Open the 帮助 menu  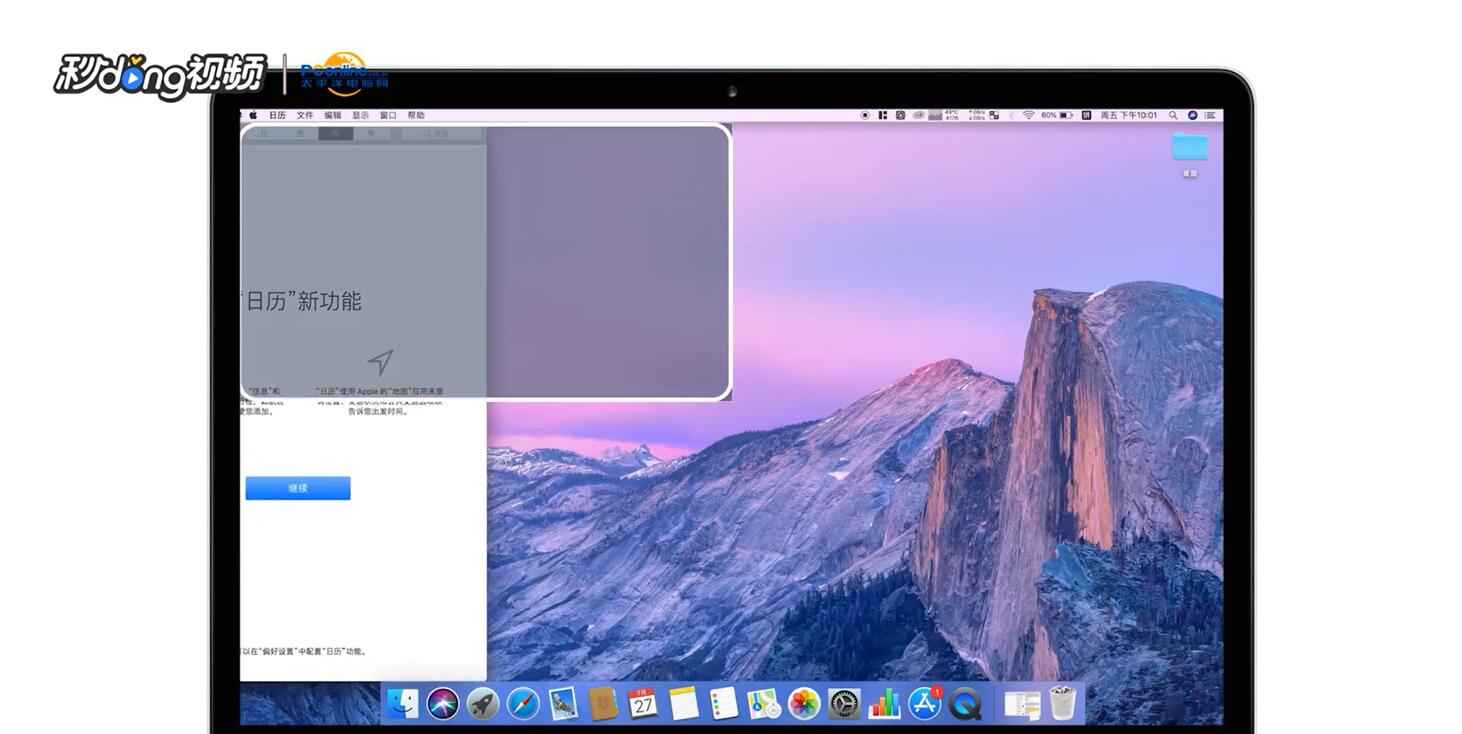pos(416,115)
